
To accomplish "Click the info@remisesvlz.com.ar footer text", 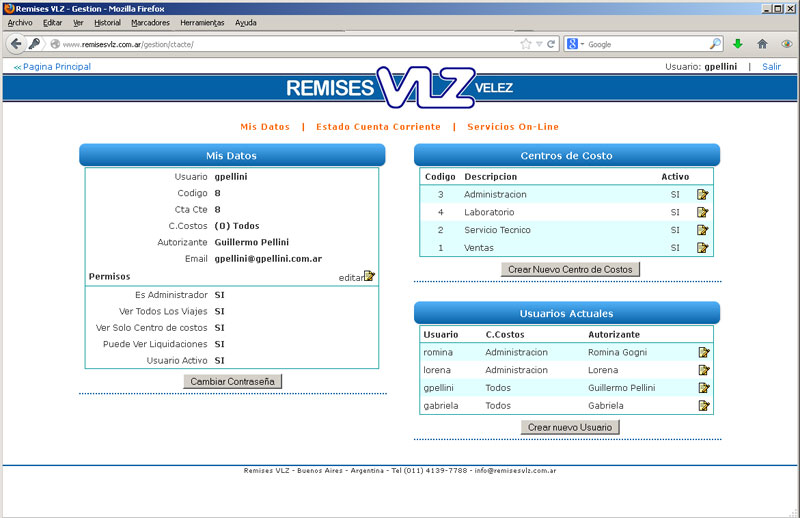I will pyautogui.click(x=515, y=471).
